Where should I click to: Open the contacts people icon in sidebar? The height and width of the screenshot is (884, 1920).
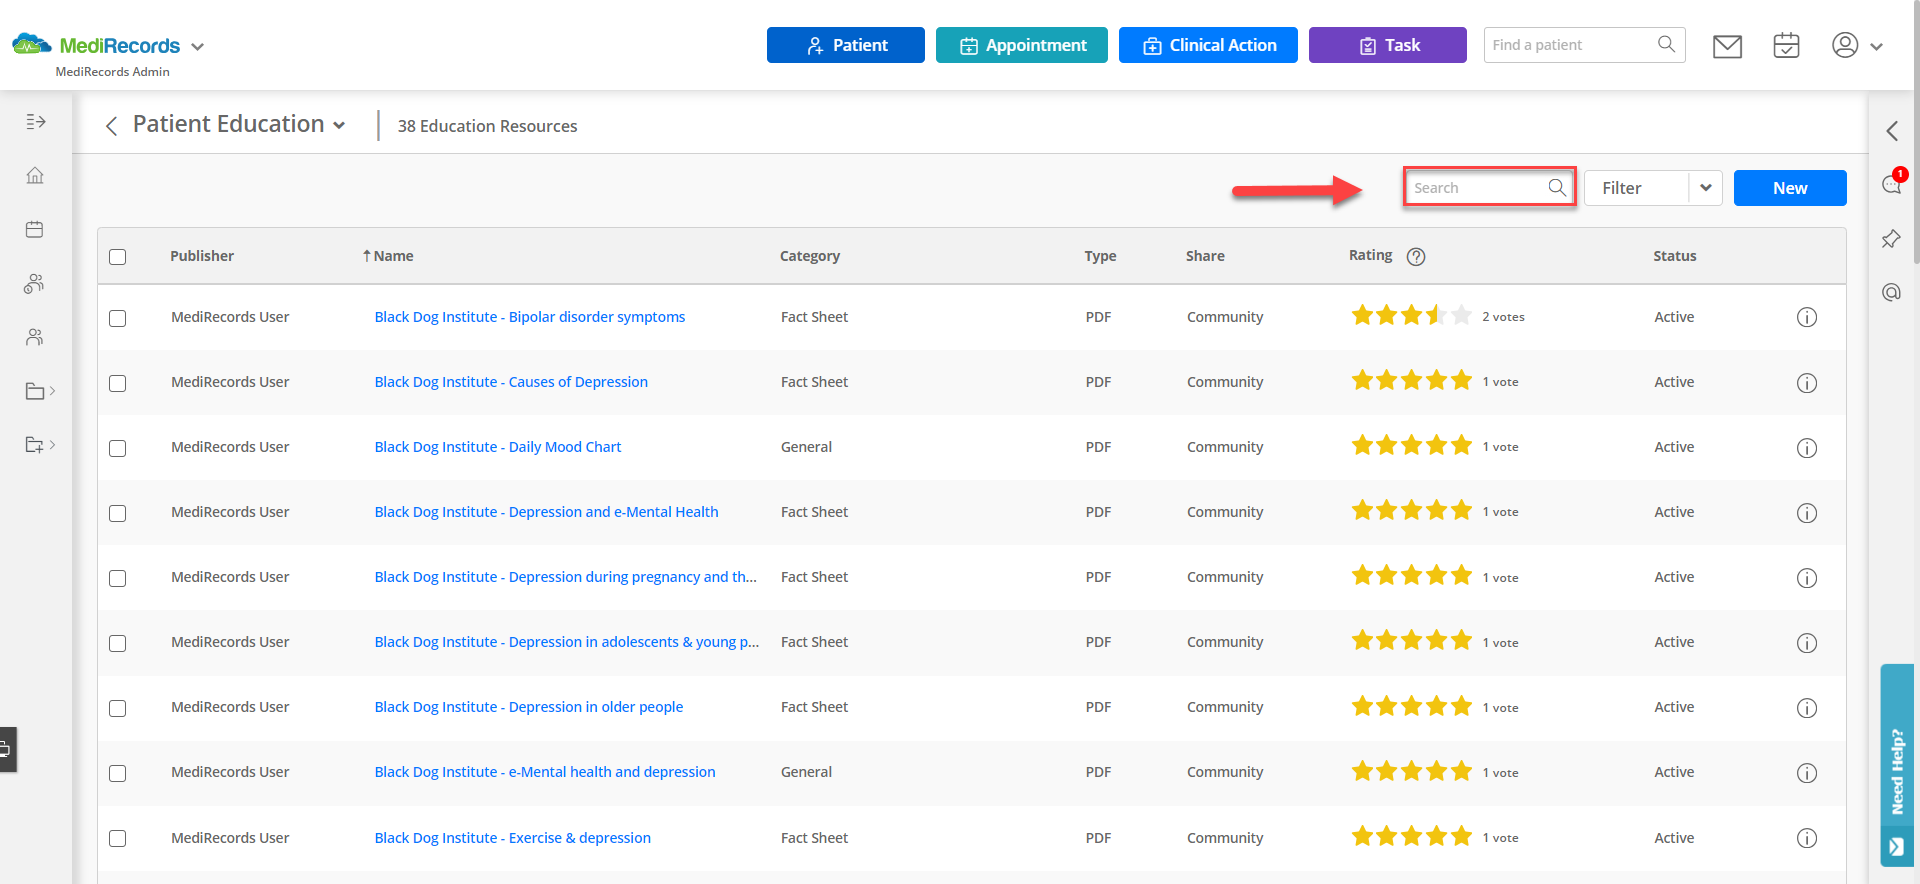tap(35, 337)
